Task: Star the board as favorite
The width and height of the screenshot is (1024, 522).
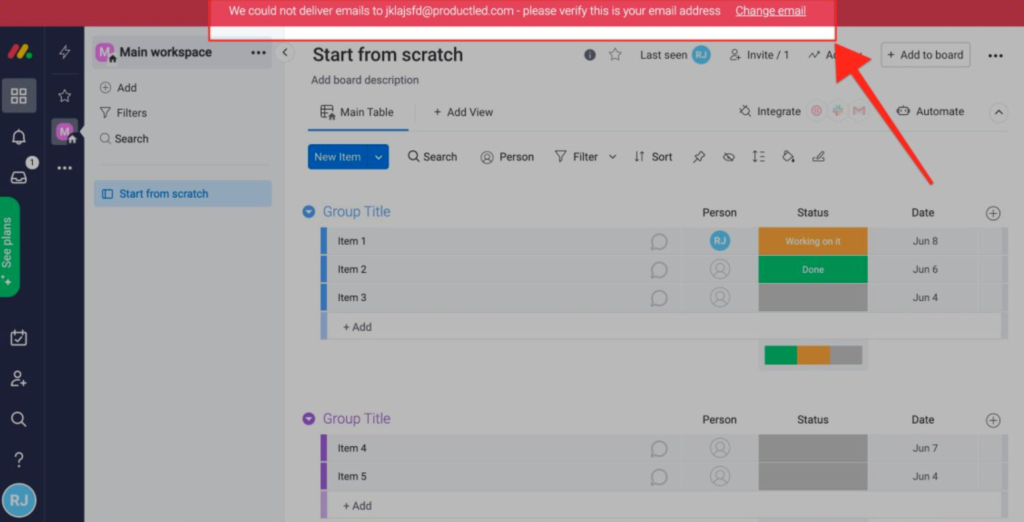Action: 615,55
